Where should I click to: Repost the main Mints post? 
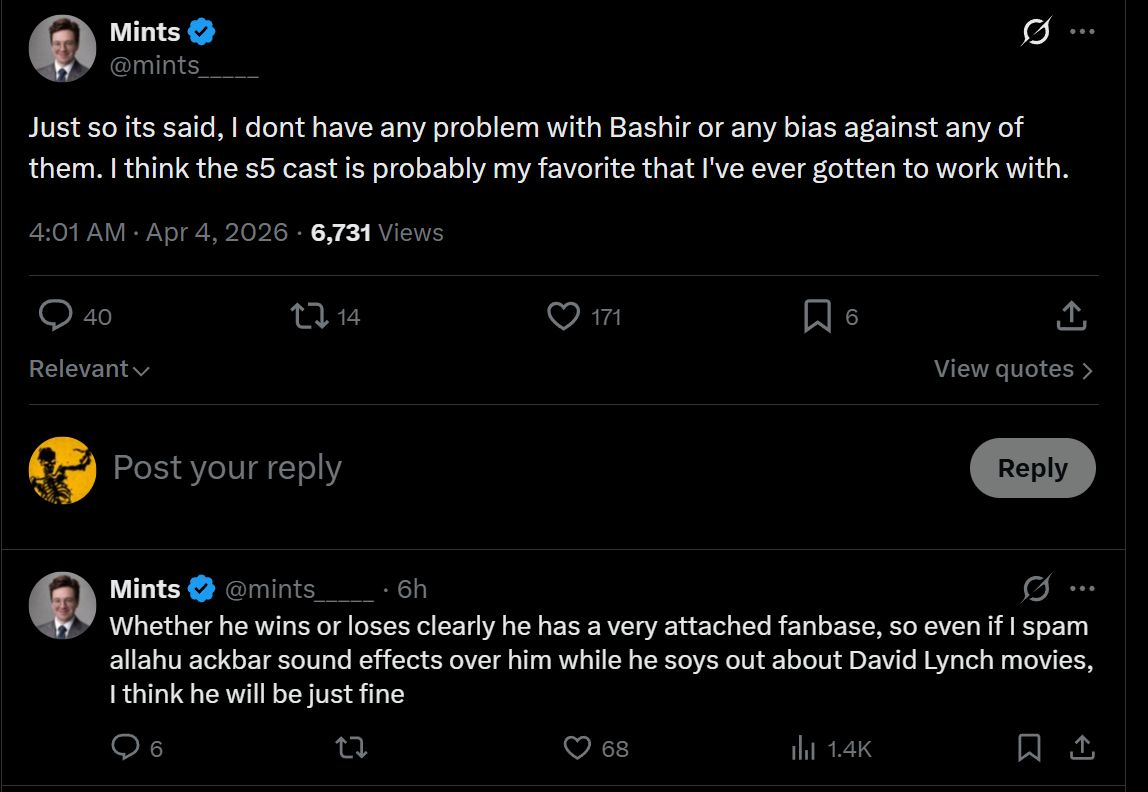307,317
